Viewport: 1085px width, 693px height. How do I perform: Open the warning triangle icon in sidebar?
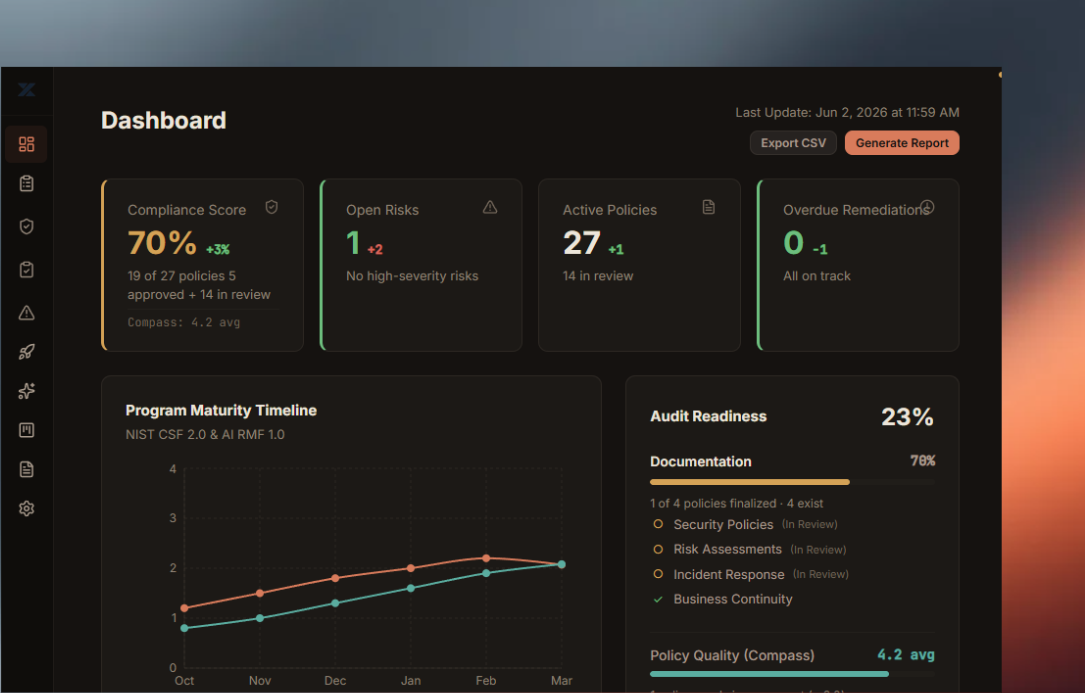pyautogui.click(x=26, y=313)
